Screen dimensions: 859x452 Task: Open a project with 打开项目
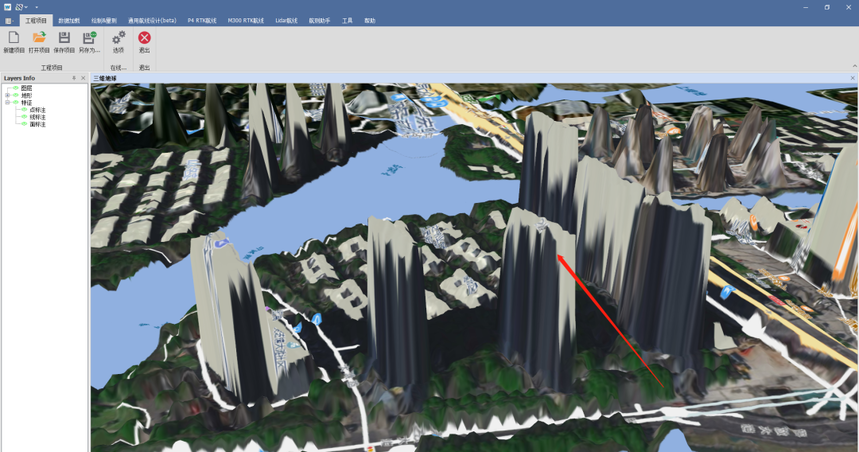pyautogui.click(x=39, y=38)
